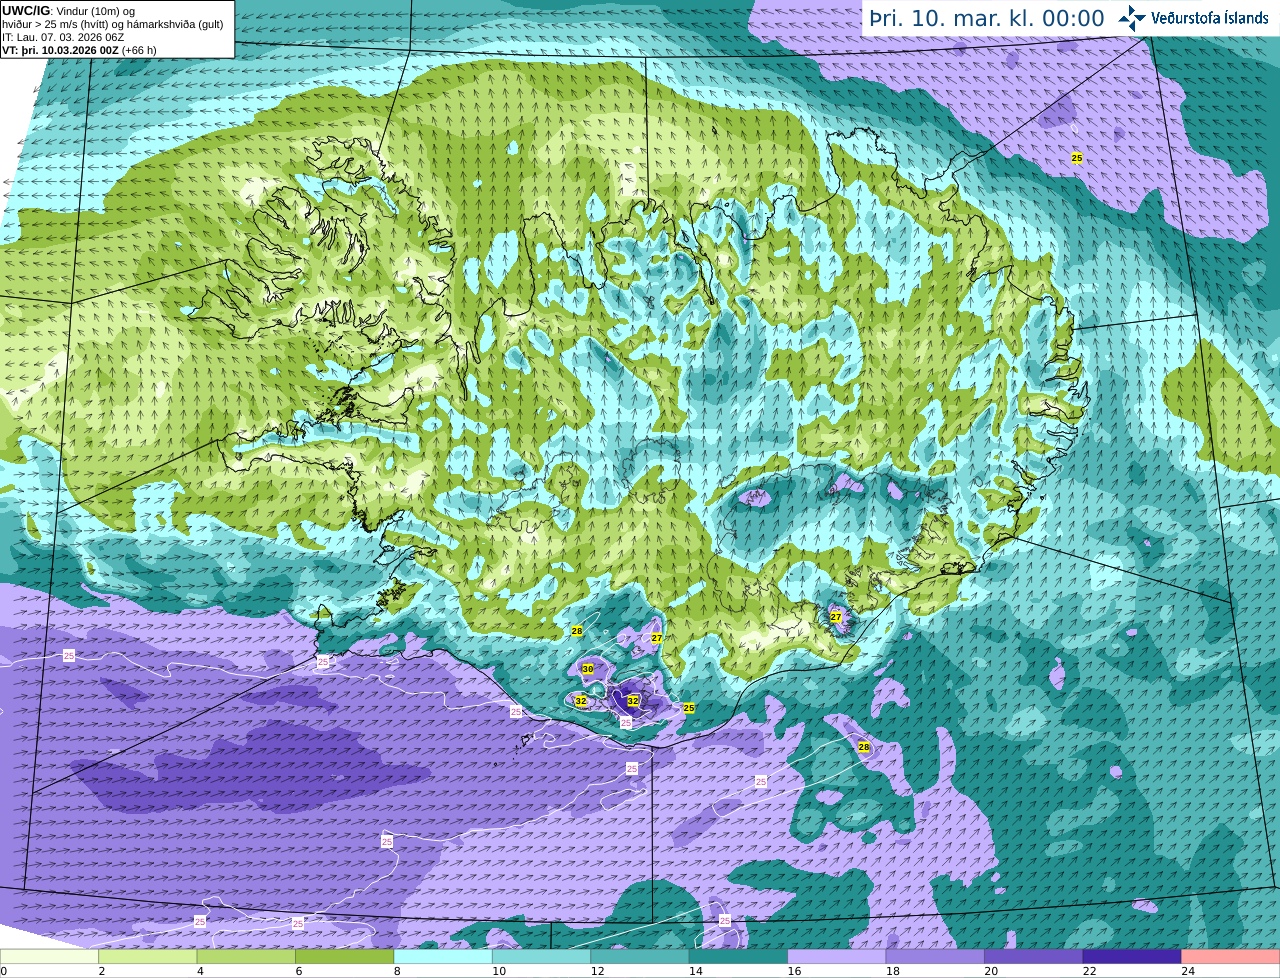Click the scale tick label 20

coord(991,971)
